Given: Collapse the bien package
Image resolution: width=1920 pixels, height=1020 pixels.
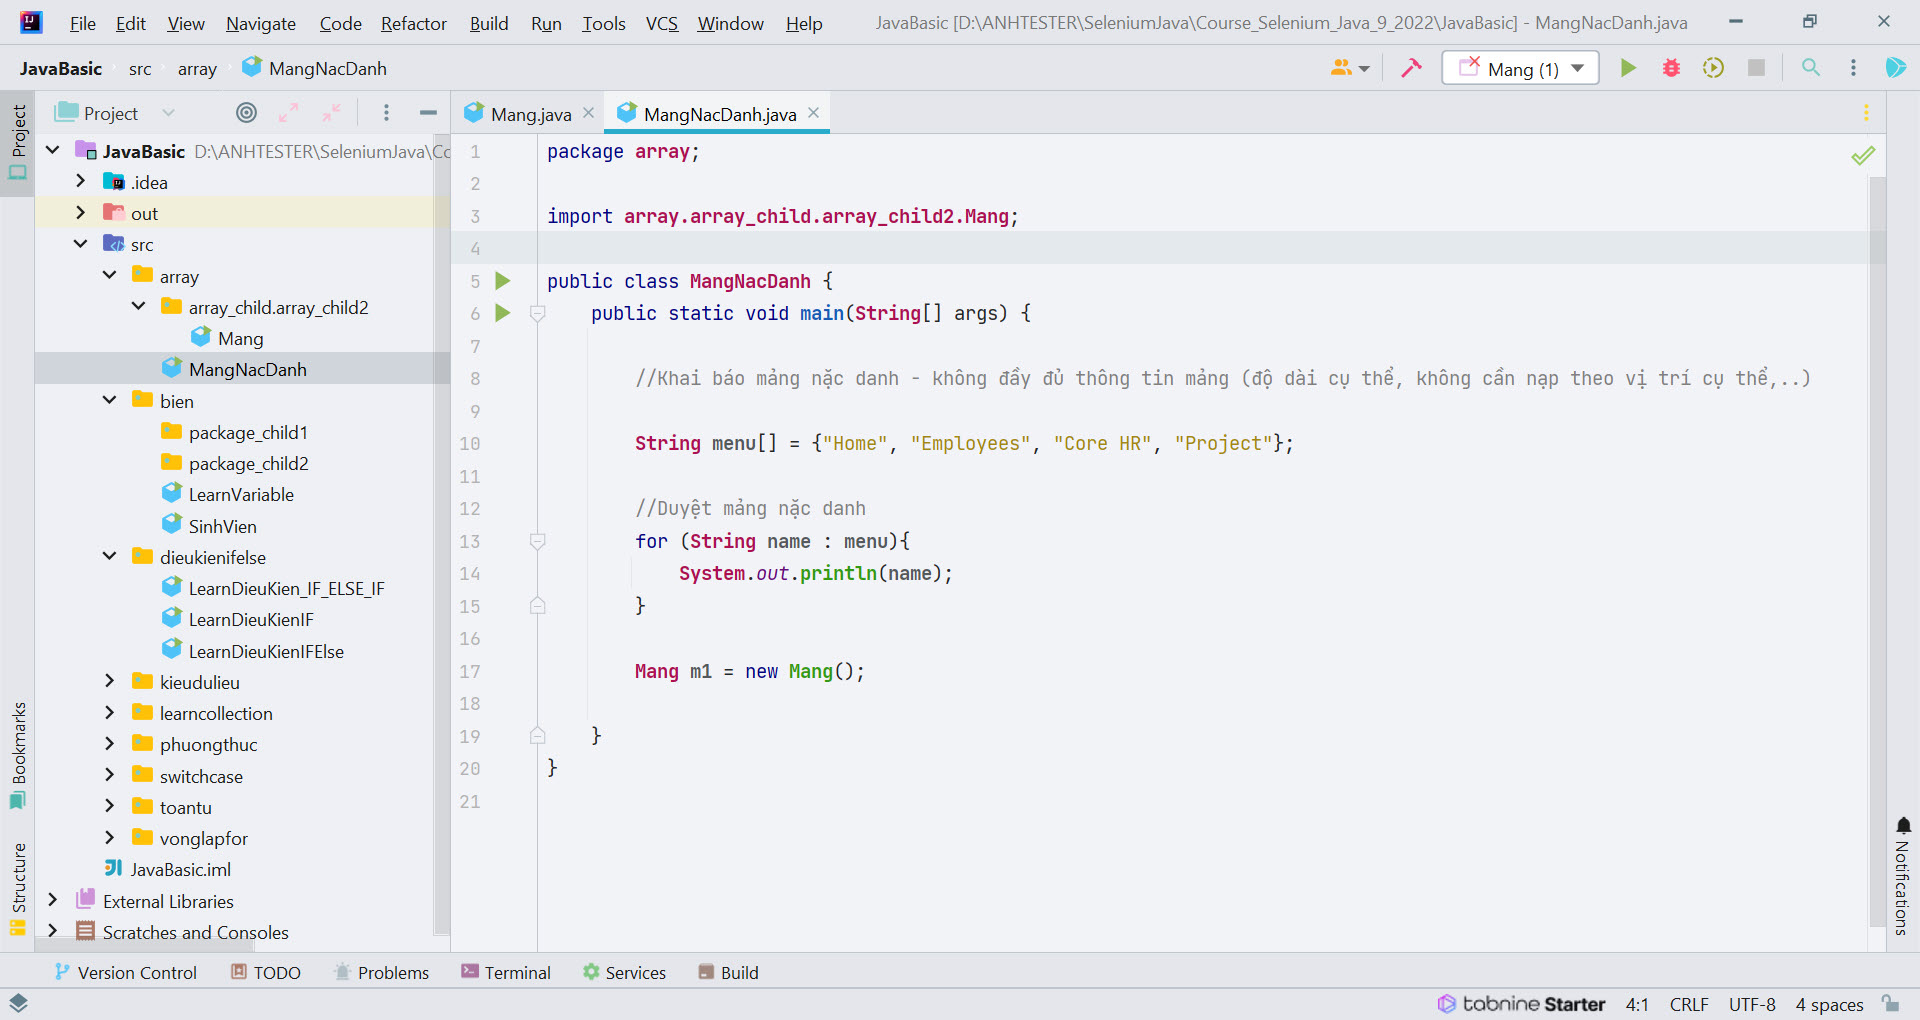Looking at the screenshot, I should point(109,400).
